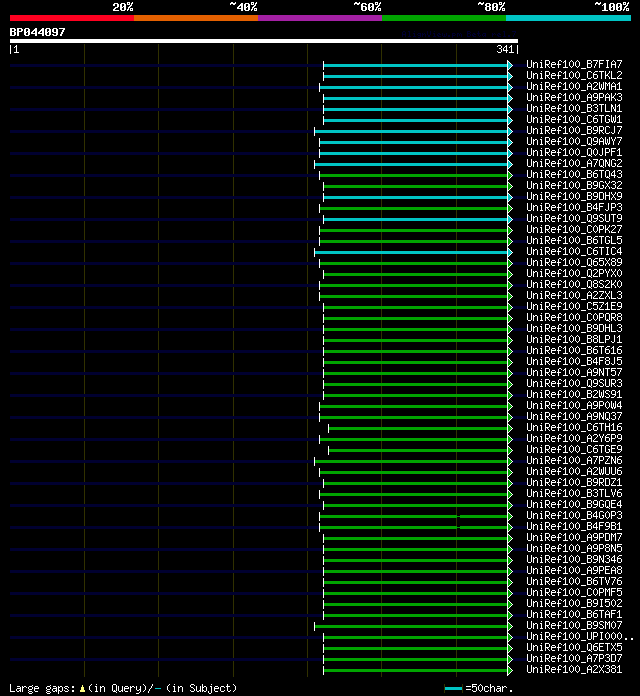Select the UniRef100_B9GQE4 label

pyautogui.click(x=574, y=504)
